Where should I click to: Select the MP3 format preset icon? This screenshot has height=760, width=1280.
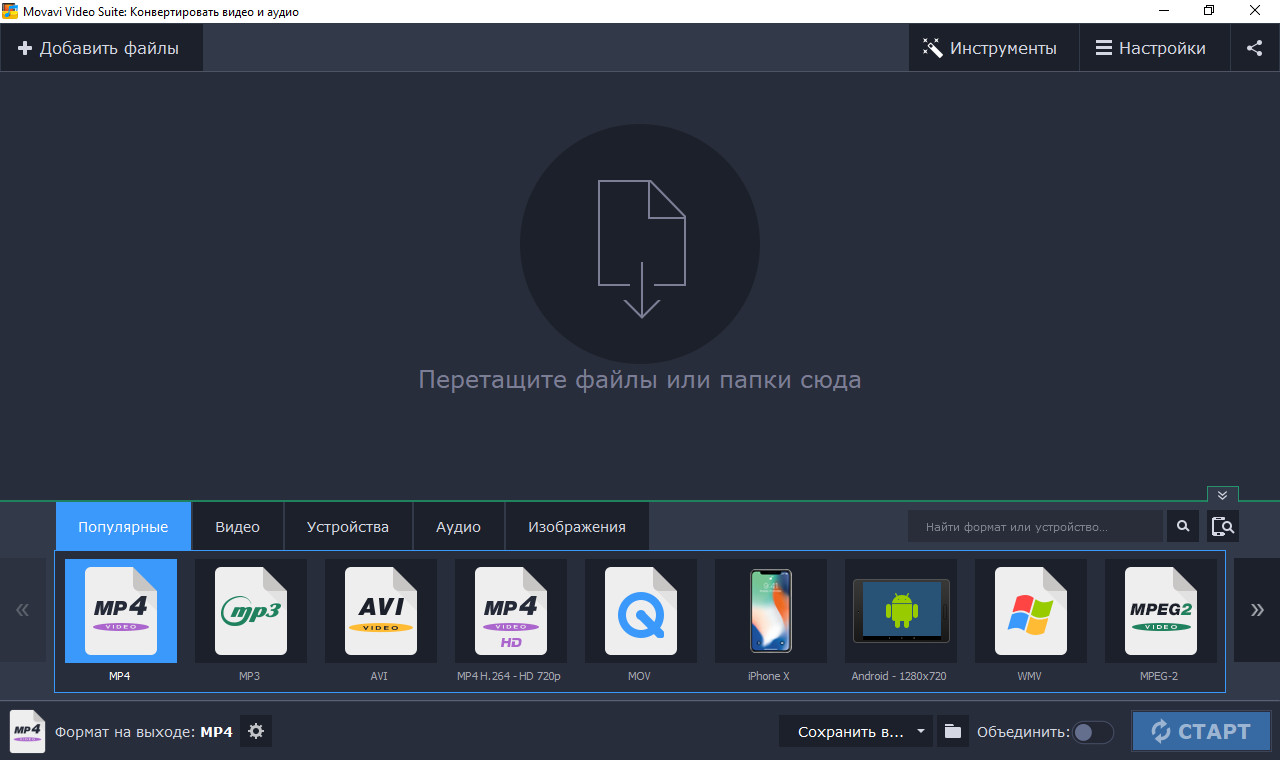[x=251, y=611]
